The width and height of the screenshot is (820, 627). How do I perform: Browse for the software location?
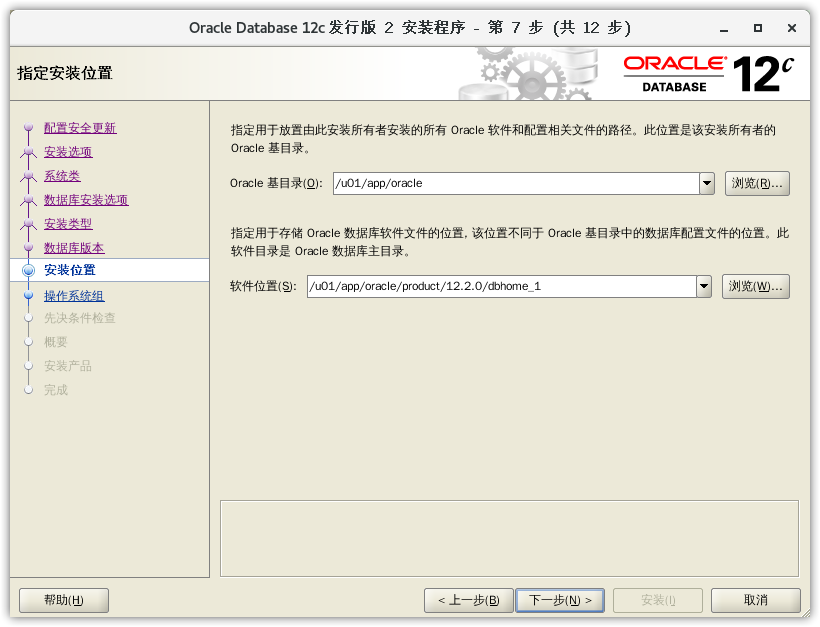[x=755, y=286]
